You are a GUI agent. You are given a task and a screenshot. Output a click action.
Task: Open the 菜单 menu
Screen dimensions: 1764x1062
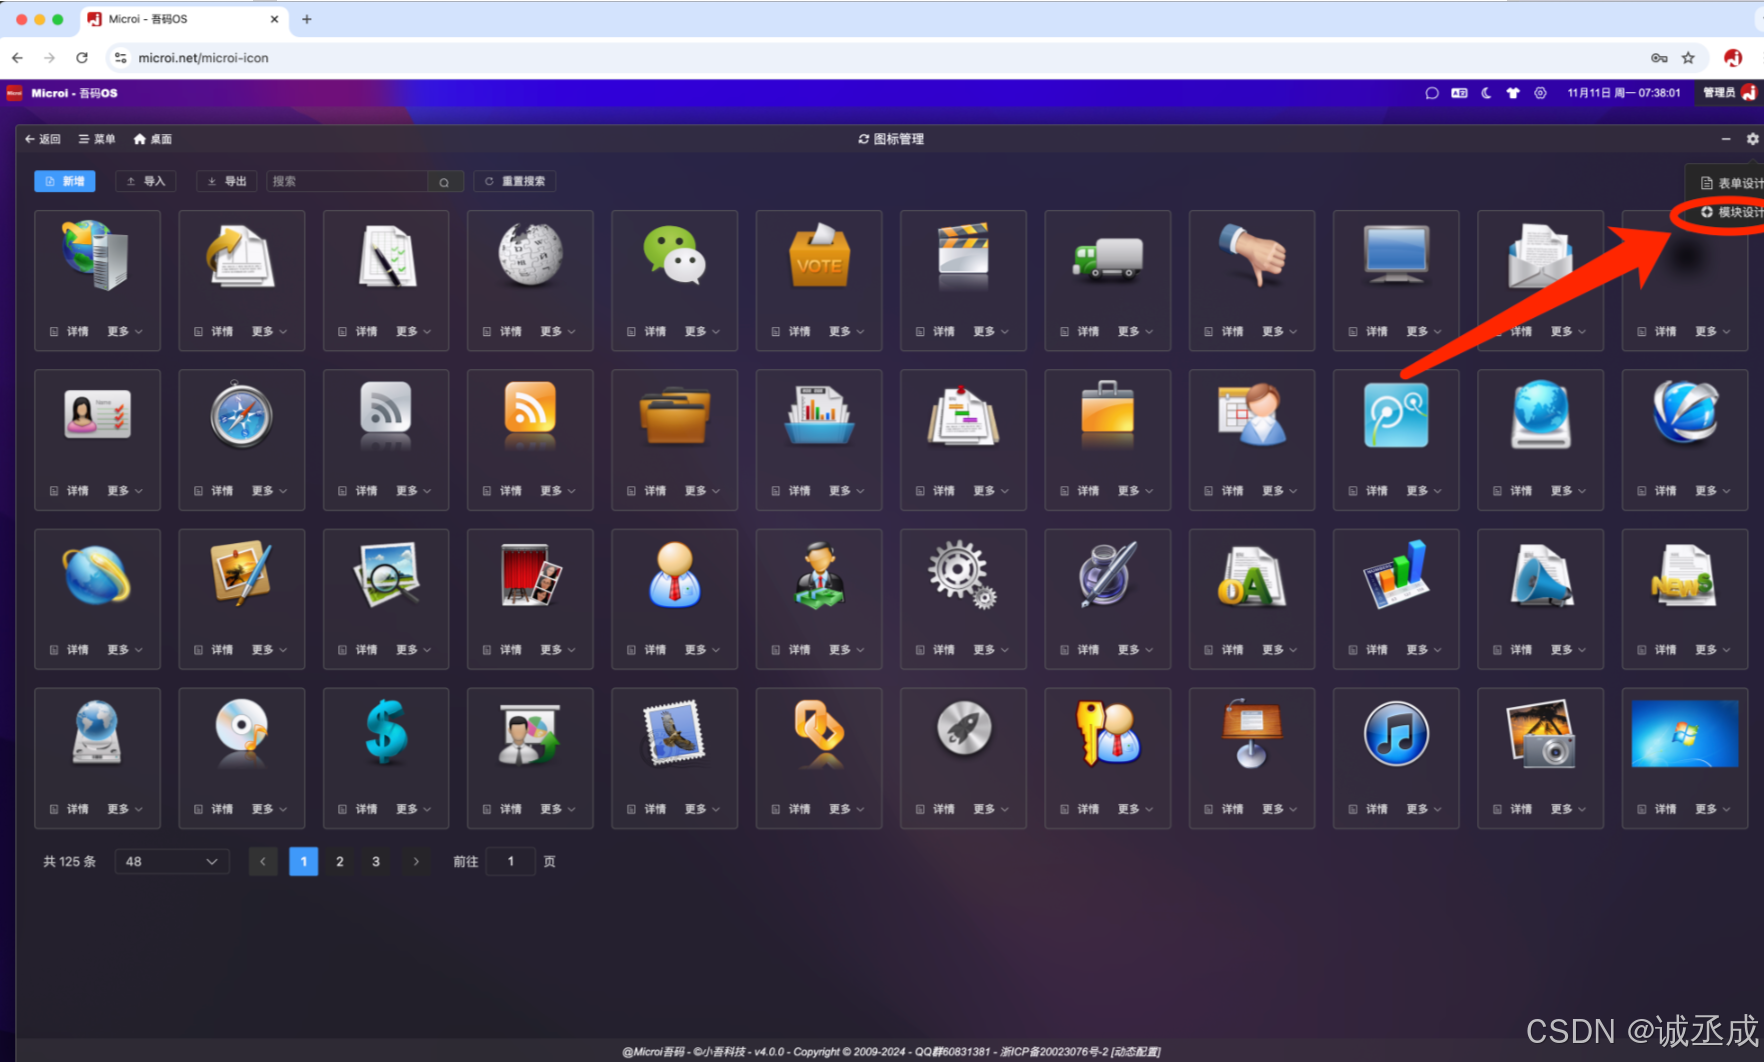pos(97,139)
